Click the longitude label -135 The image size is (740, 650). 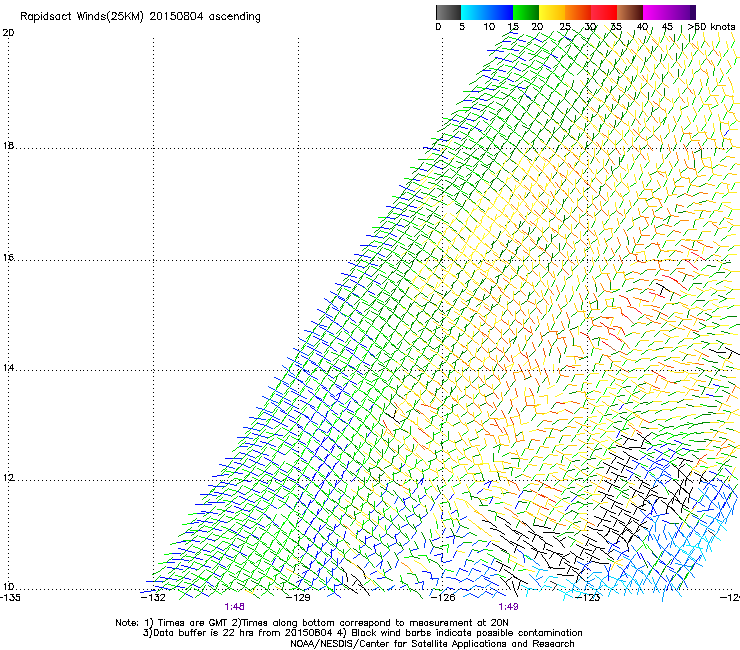[x=10, y=597]
